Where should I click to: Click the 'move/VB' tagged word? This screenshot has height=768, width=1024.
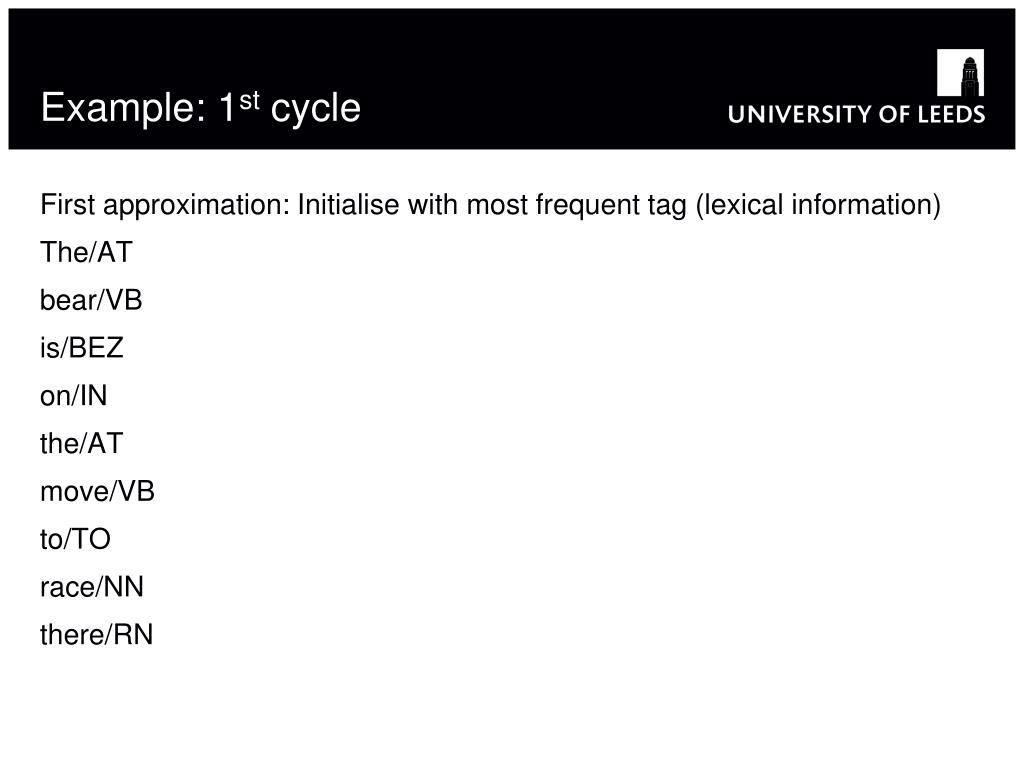click(x=97, y=491)
